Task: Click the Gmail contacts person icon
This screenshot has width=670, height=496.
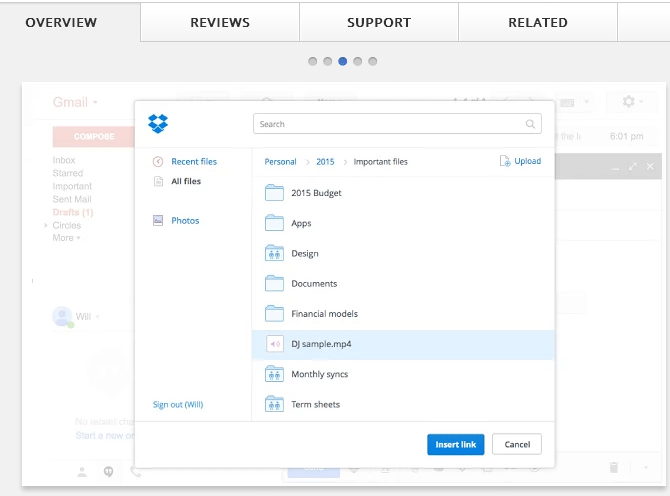Action: (x=82, y=472)
